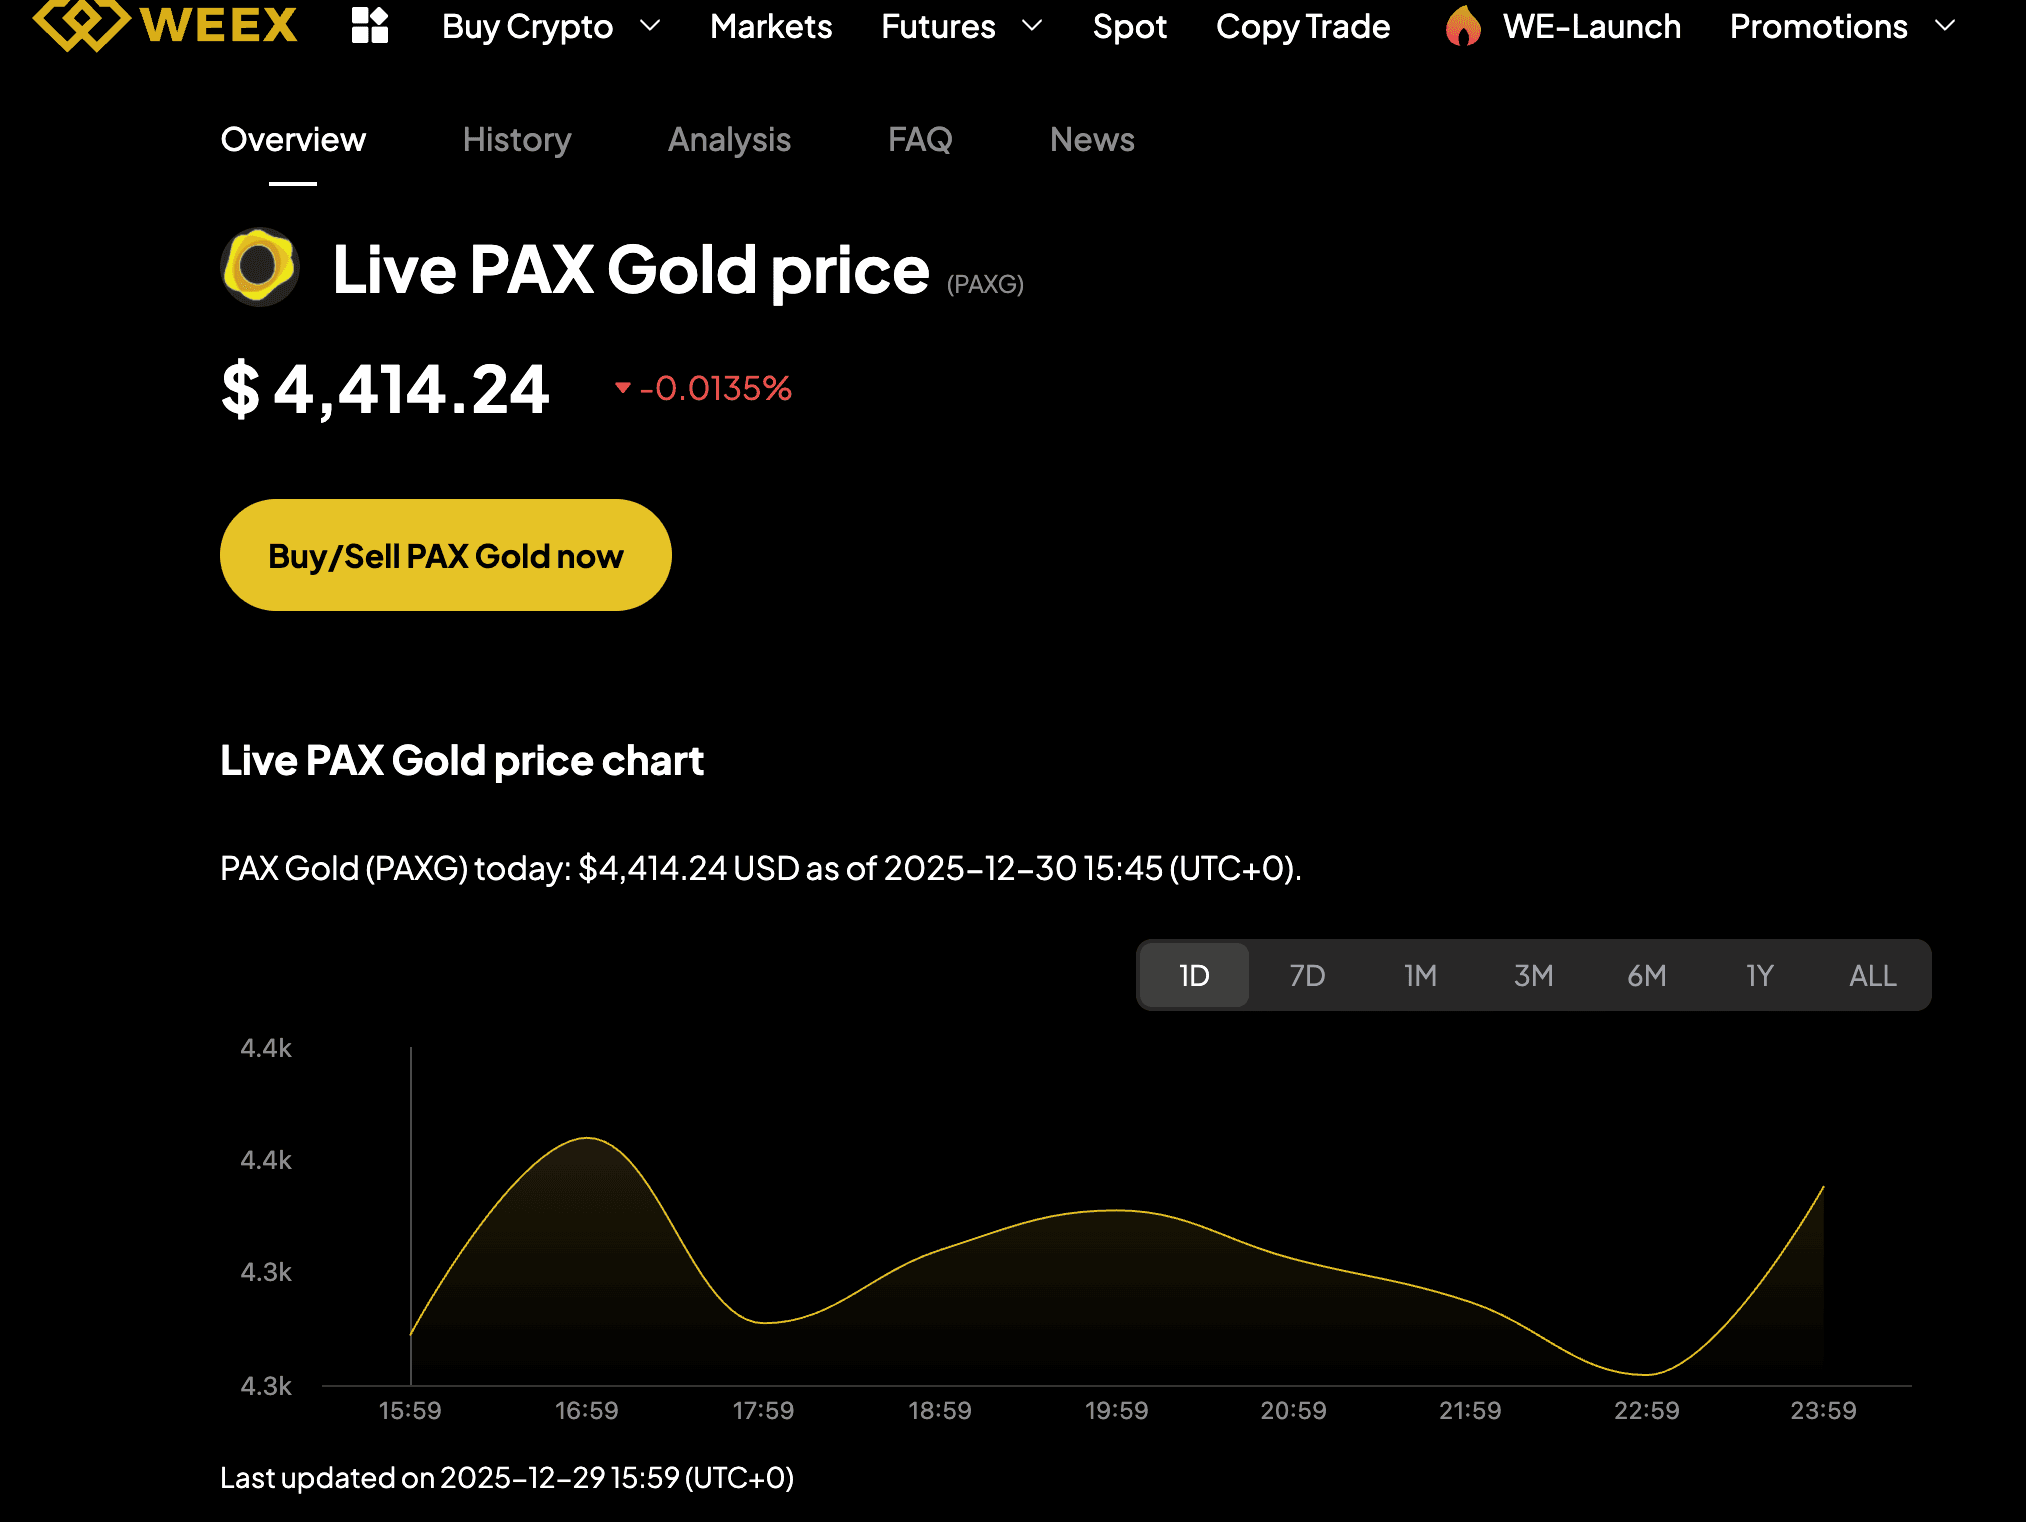Click the PAX Gold coin icon

258,268
